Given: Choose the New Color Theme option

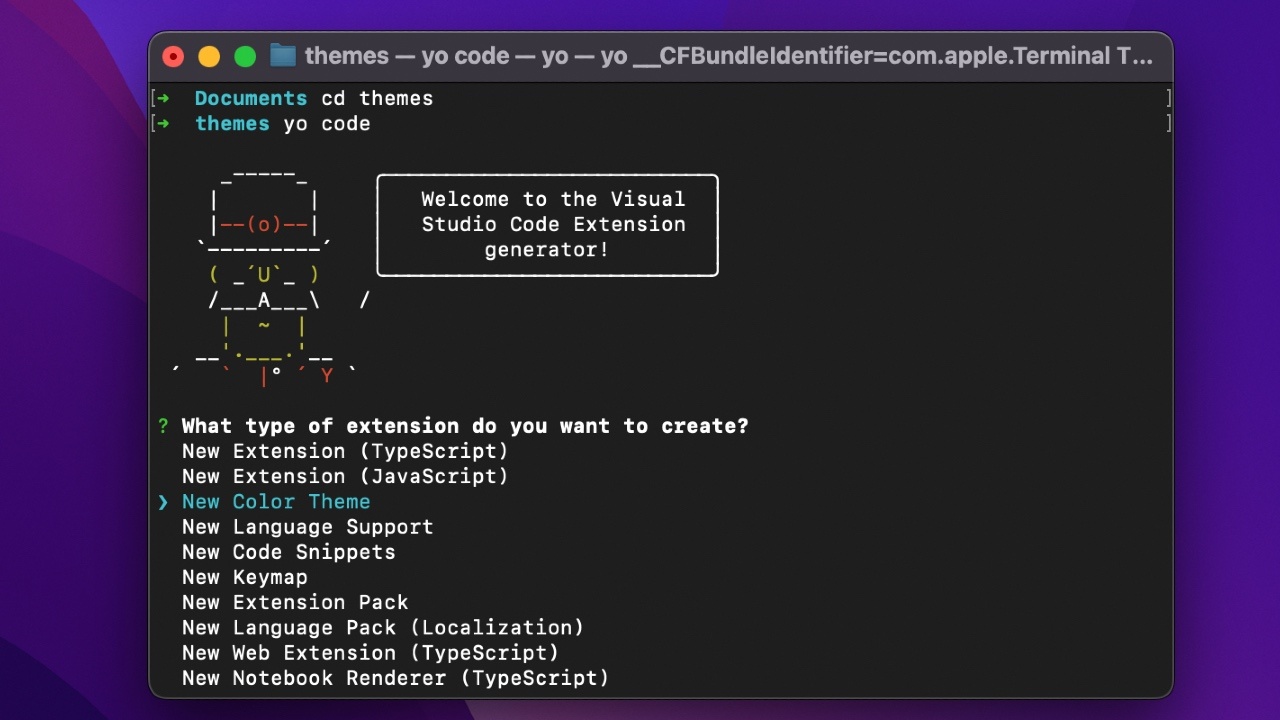Looking at the screenshot, I should tap(276, 501).
